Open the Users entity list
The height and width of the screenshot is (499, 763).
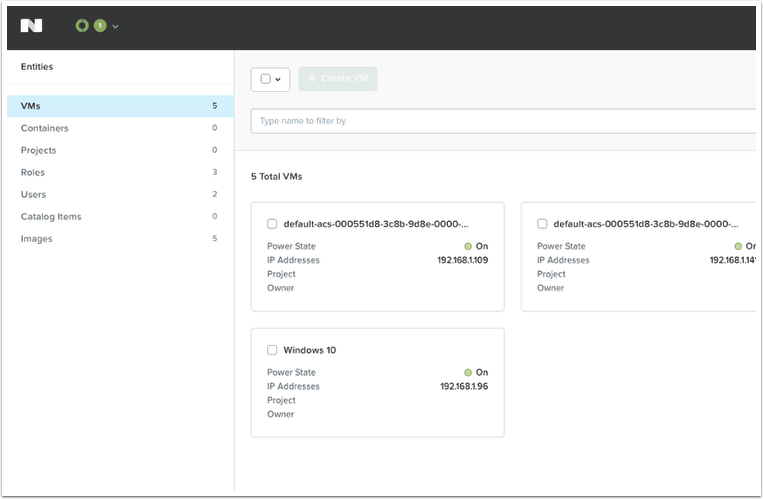[x=34, y=194]
